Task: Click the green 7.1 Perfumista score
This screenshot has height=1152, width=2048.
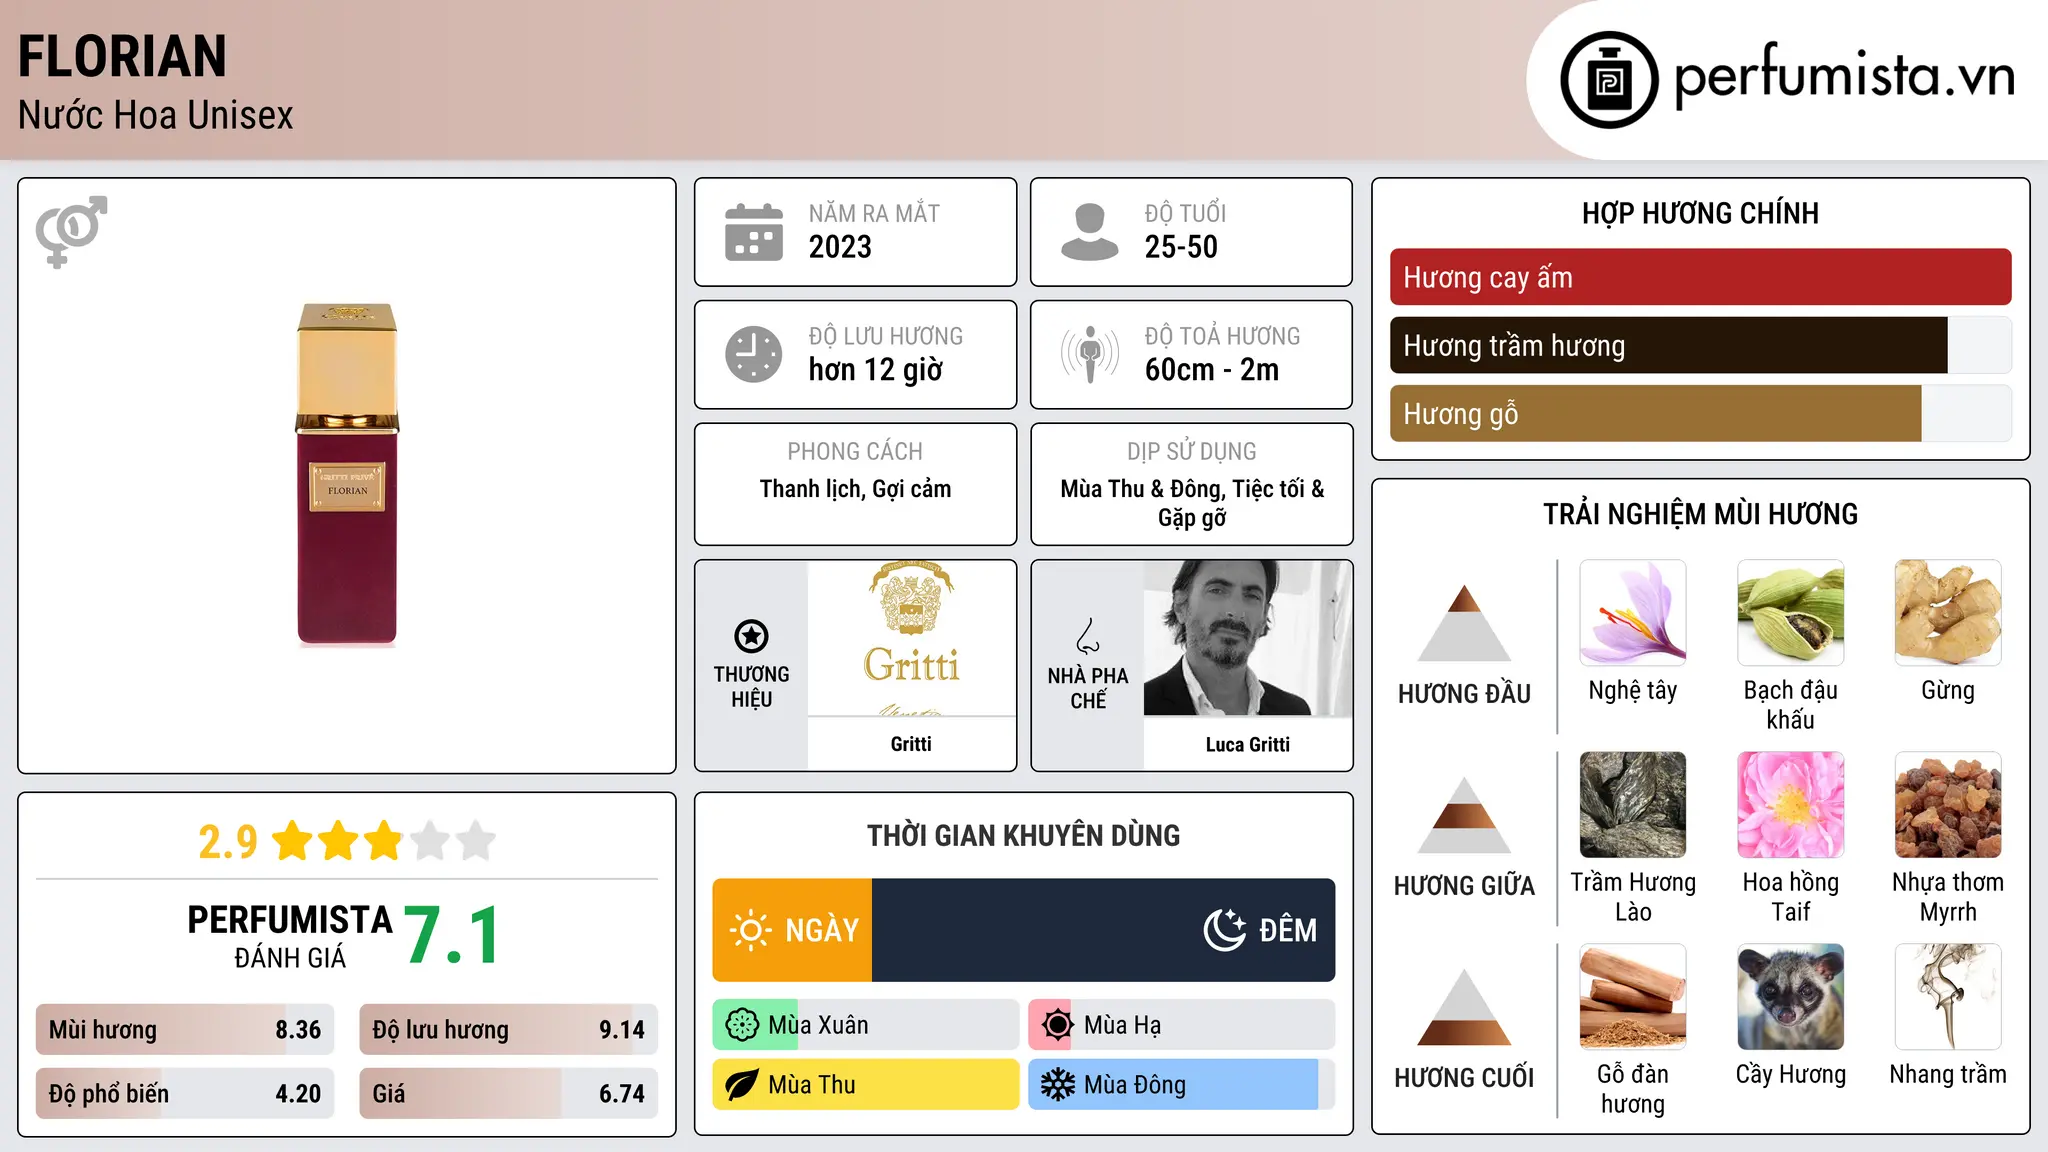Action: 452,935
